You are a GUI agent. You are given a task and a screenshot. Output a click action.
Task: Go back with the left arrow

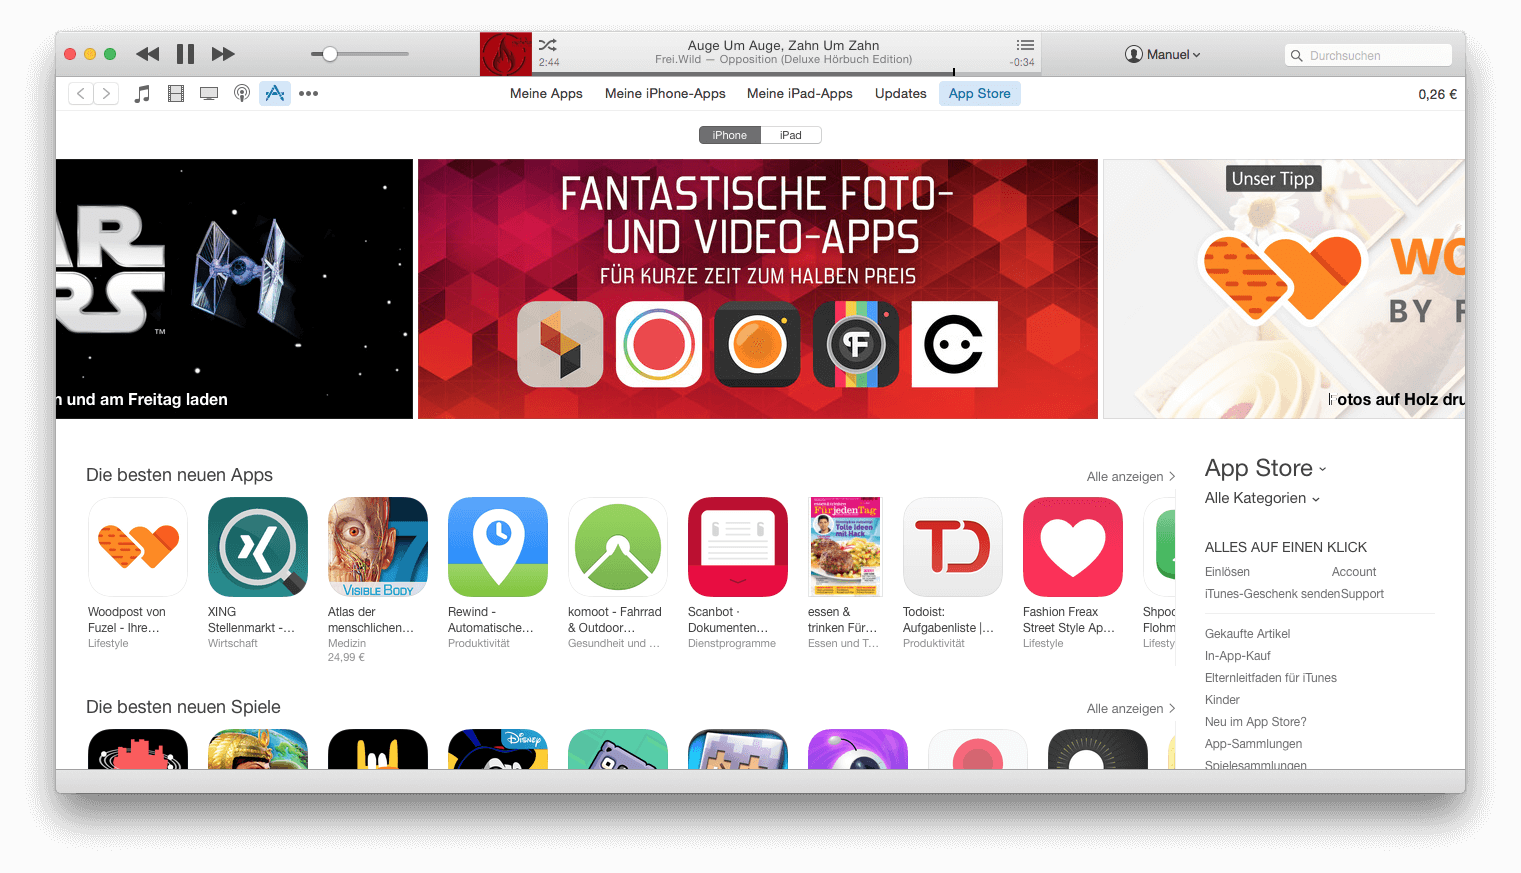81,94
